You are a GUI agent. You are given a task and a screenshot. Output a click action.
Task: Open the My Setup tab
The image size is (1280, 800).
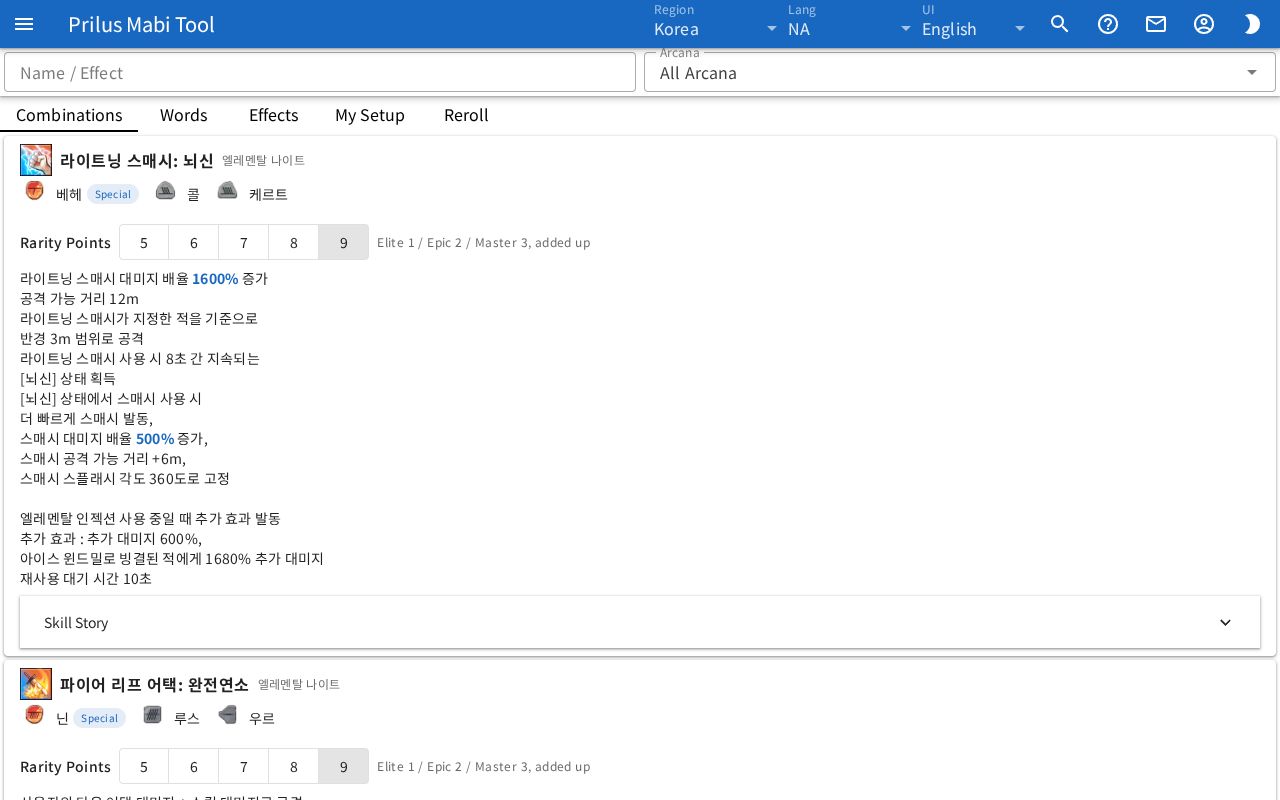[x=370, y=115]
